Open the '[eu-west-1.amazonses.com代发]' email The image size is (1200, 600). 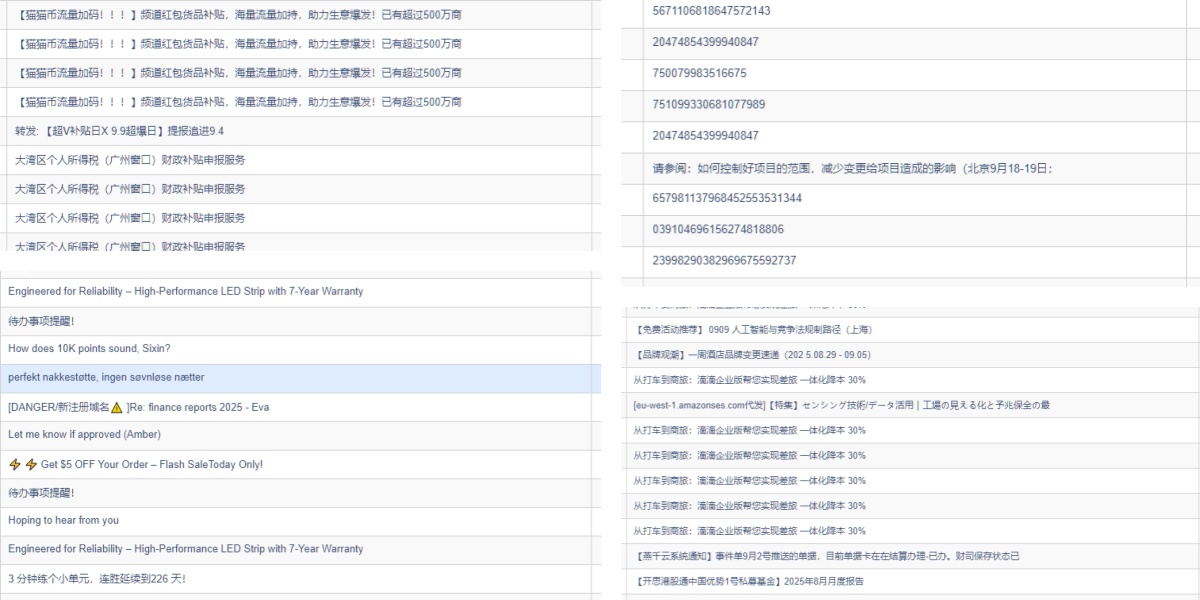(841, 405)
